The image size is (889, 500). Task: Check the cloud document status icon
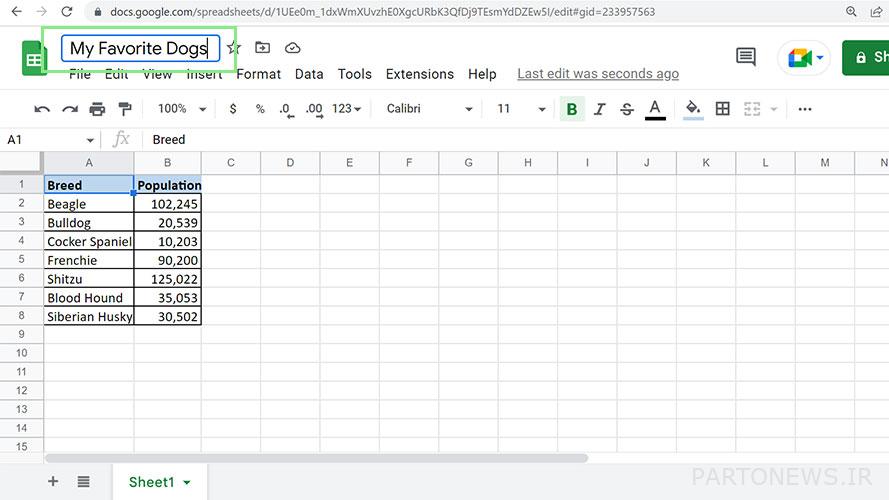(x=293, y=48)
